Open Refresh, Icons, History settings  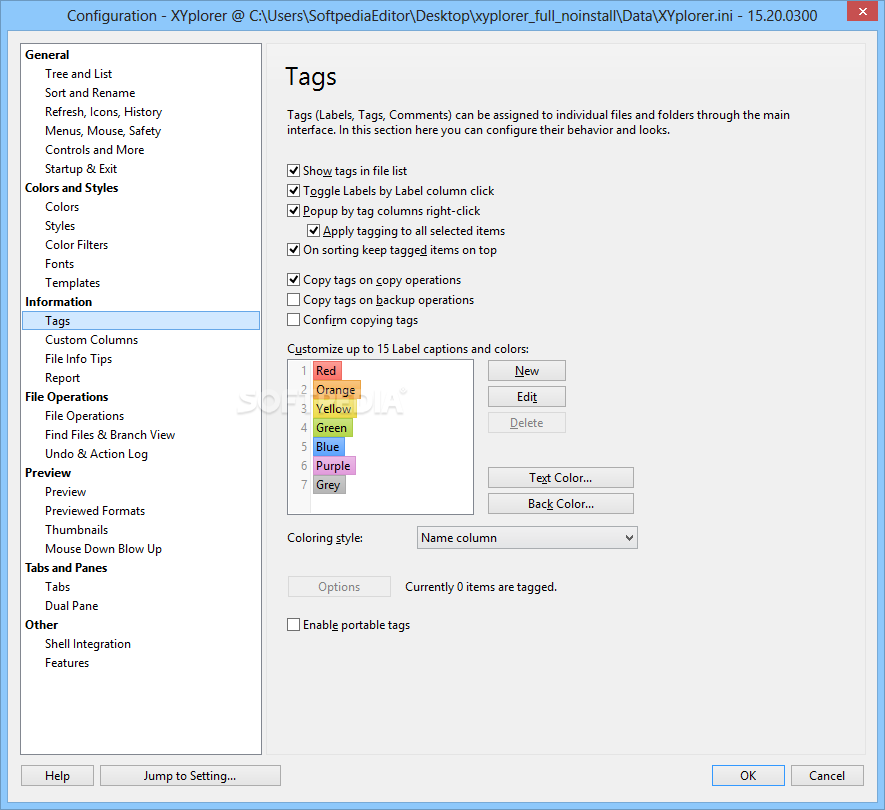(103, 112)
